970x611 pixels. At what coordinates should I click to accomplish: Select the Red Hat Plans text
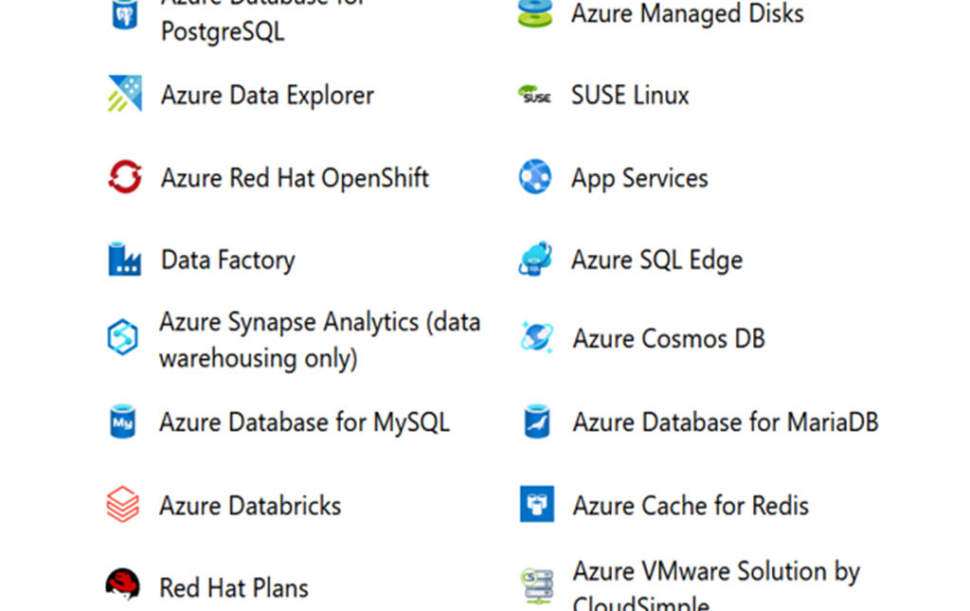[233, 588]
